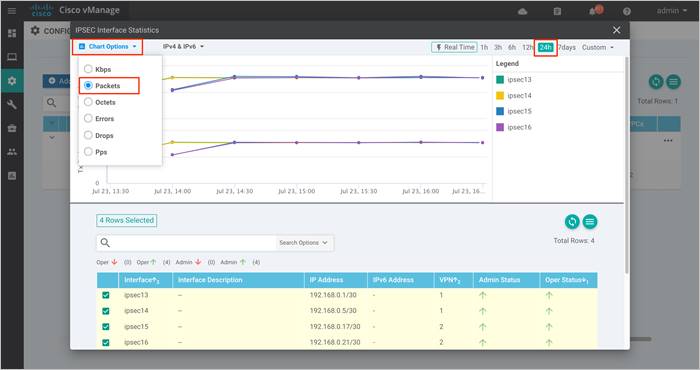Open the vAnalytics chart icon in sidebar
This screenshot has width=700, height=370.
click(12, 176)
